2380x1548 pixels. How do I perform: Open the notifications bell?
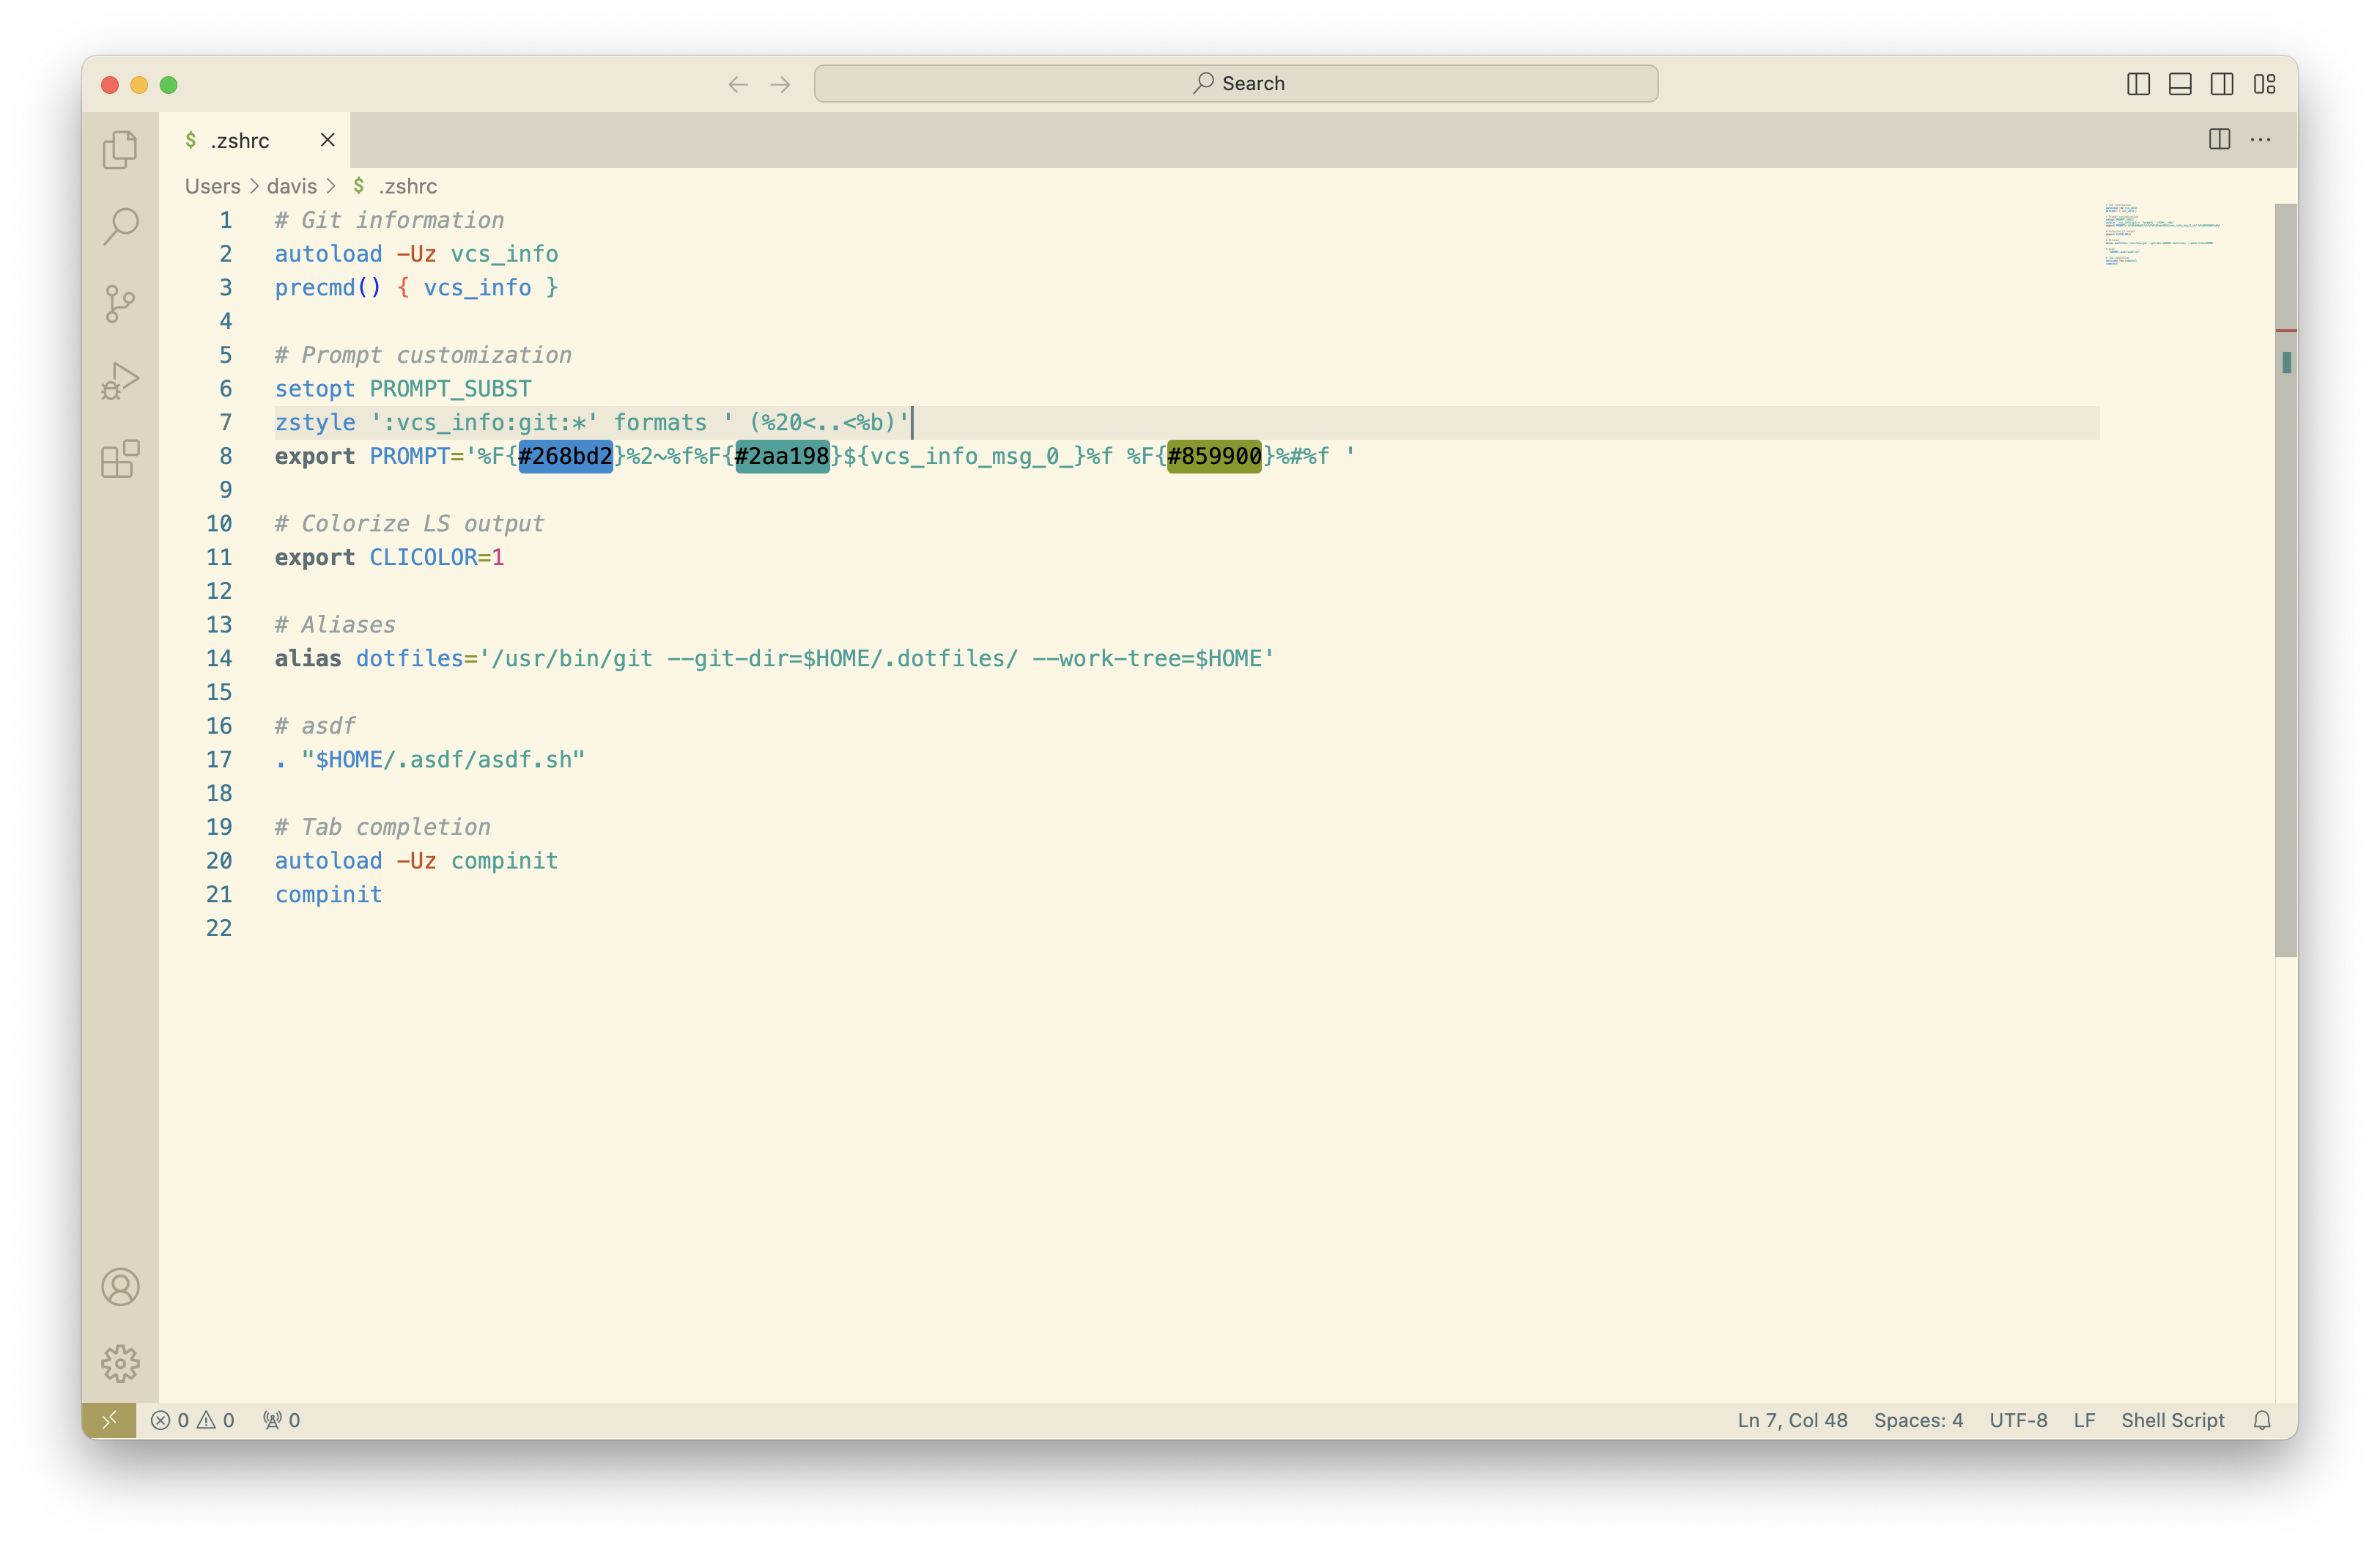coord(2262,1420)
